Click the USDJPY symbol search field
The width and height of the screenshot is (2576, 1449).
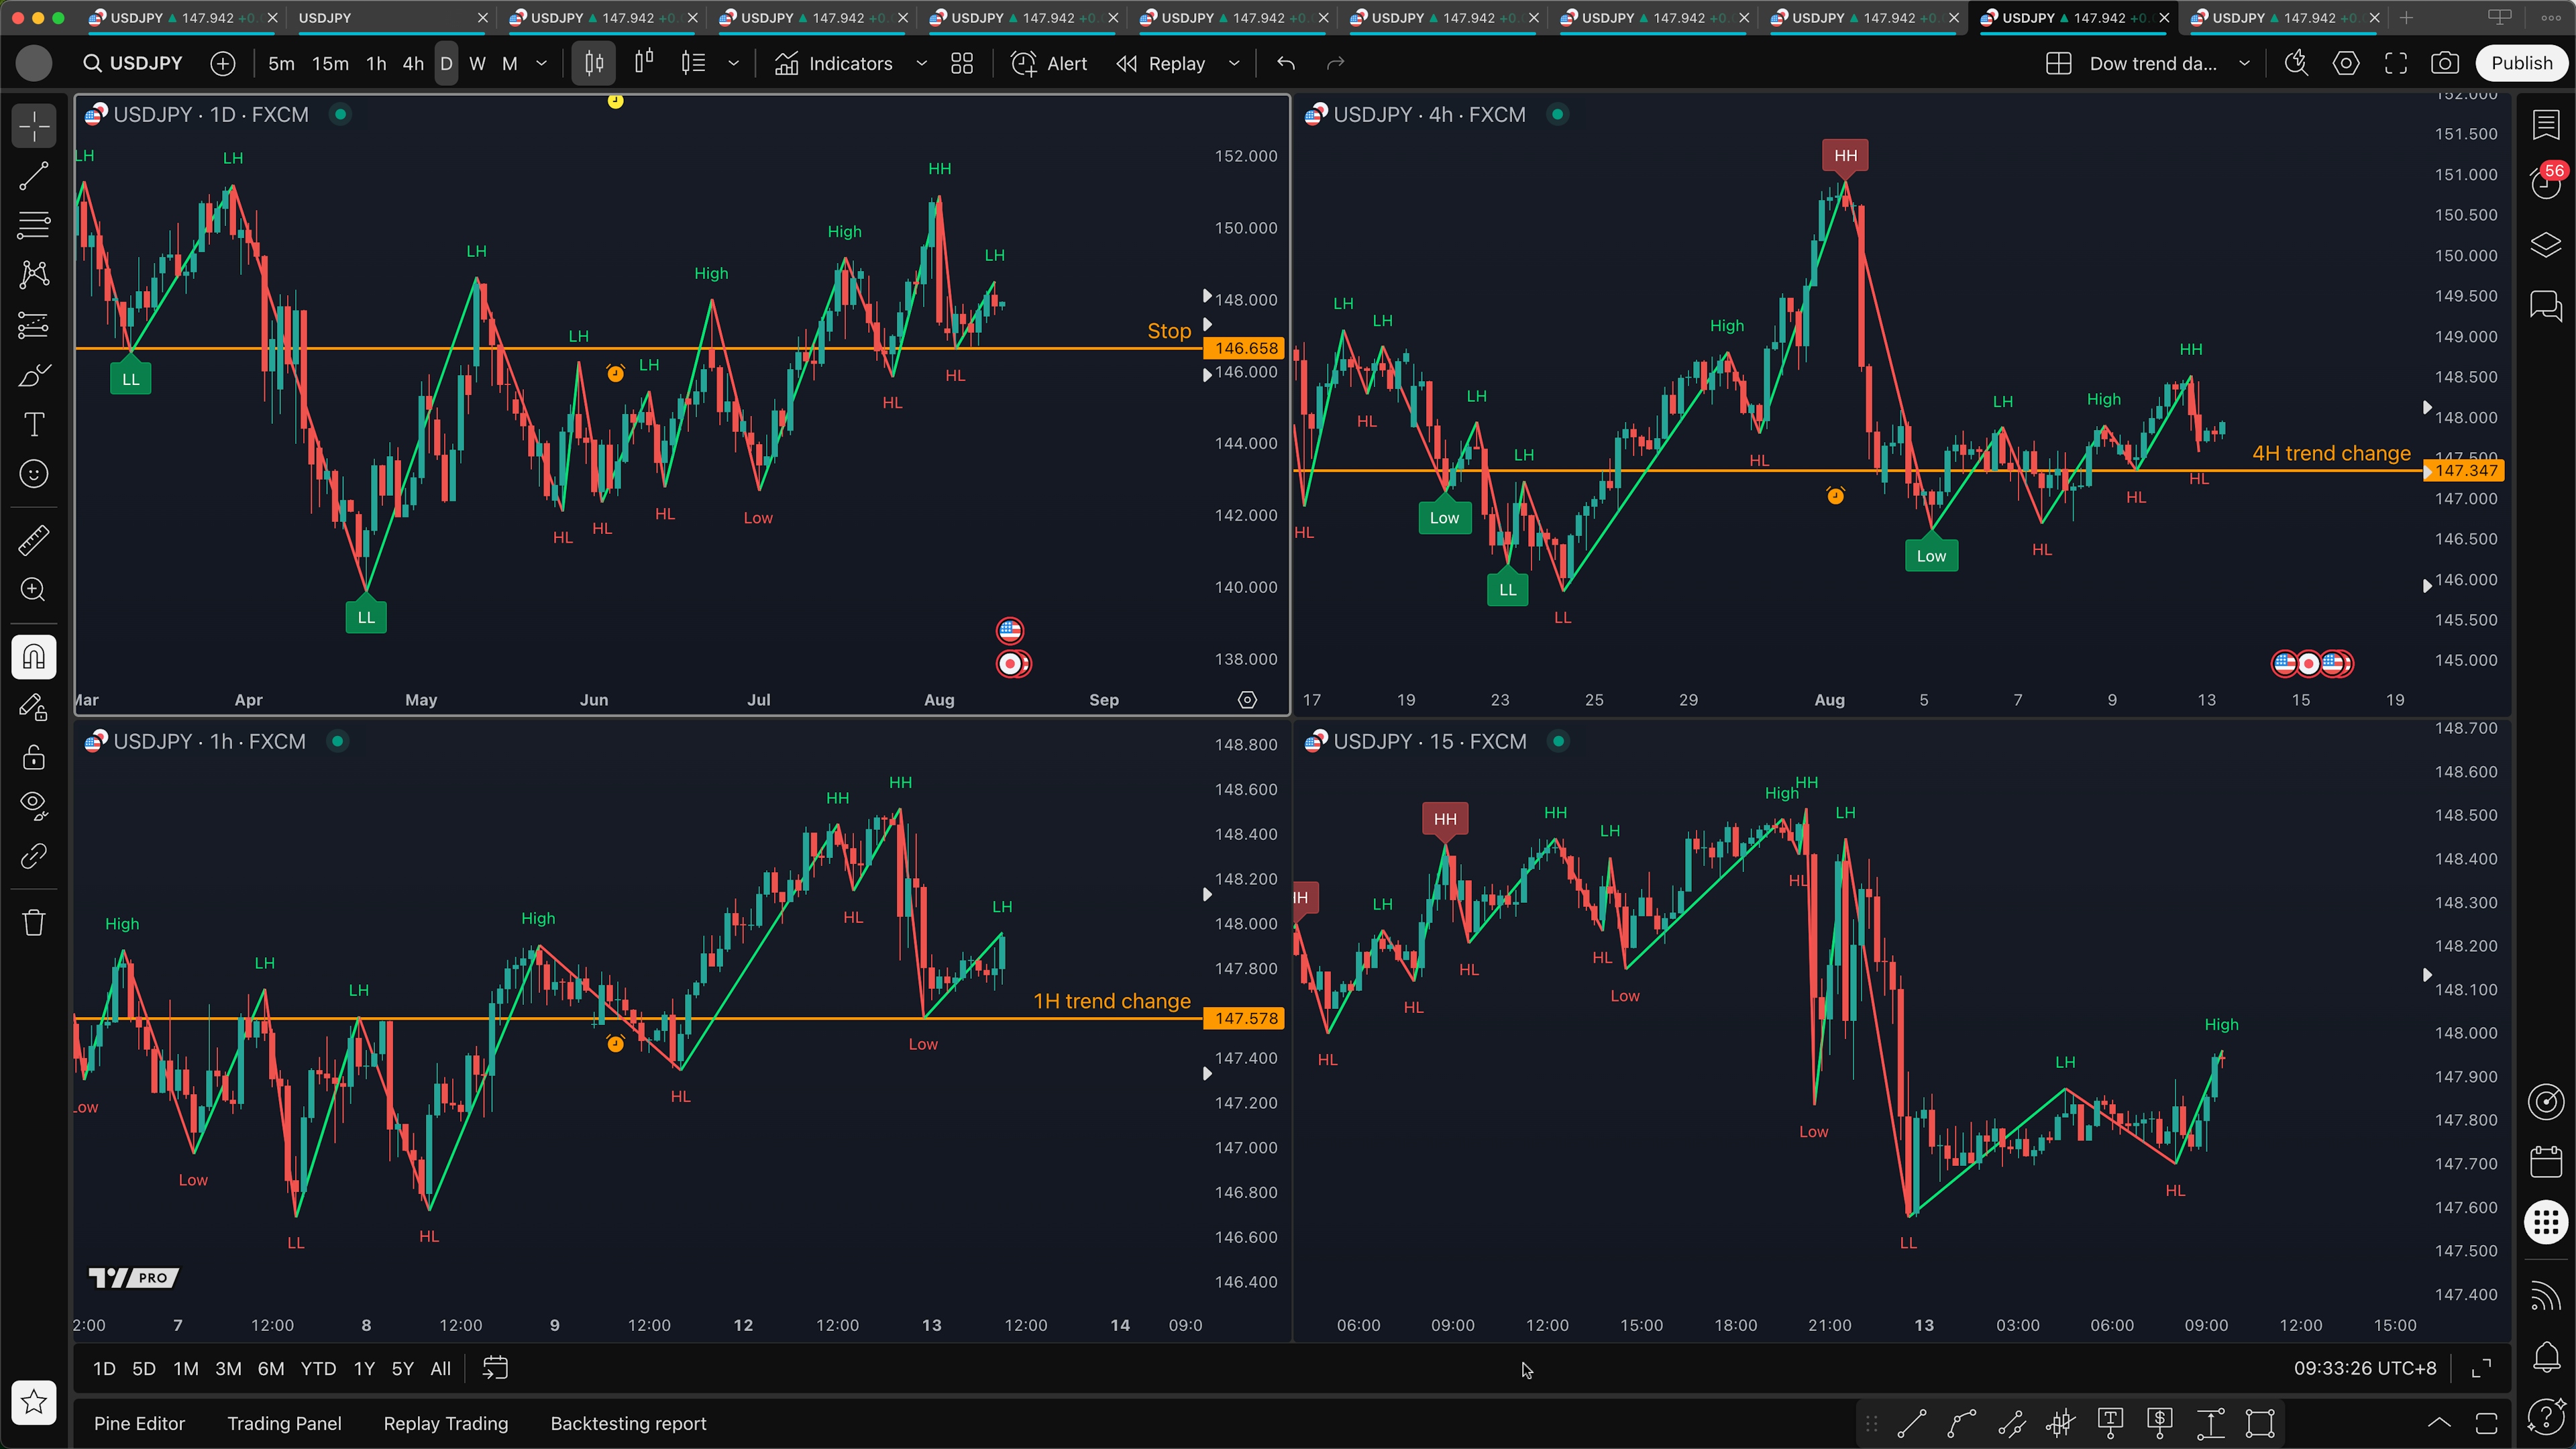pyautogui.click(x=135, y=64)
